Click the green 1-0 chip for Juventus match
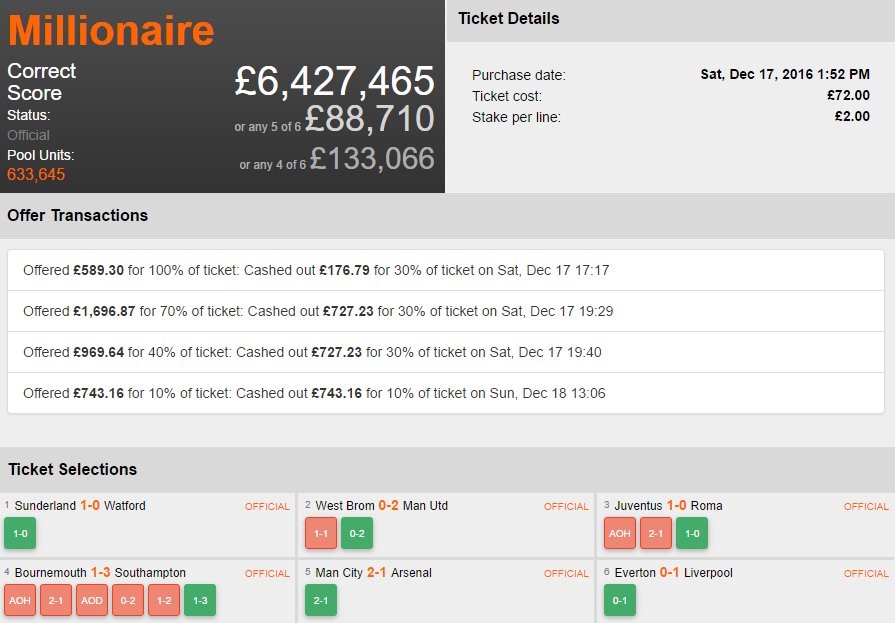 tap(692, 533)
